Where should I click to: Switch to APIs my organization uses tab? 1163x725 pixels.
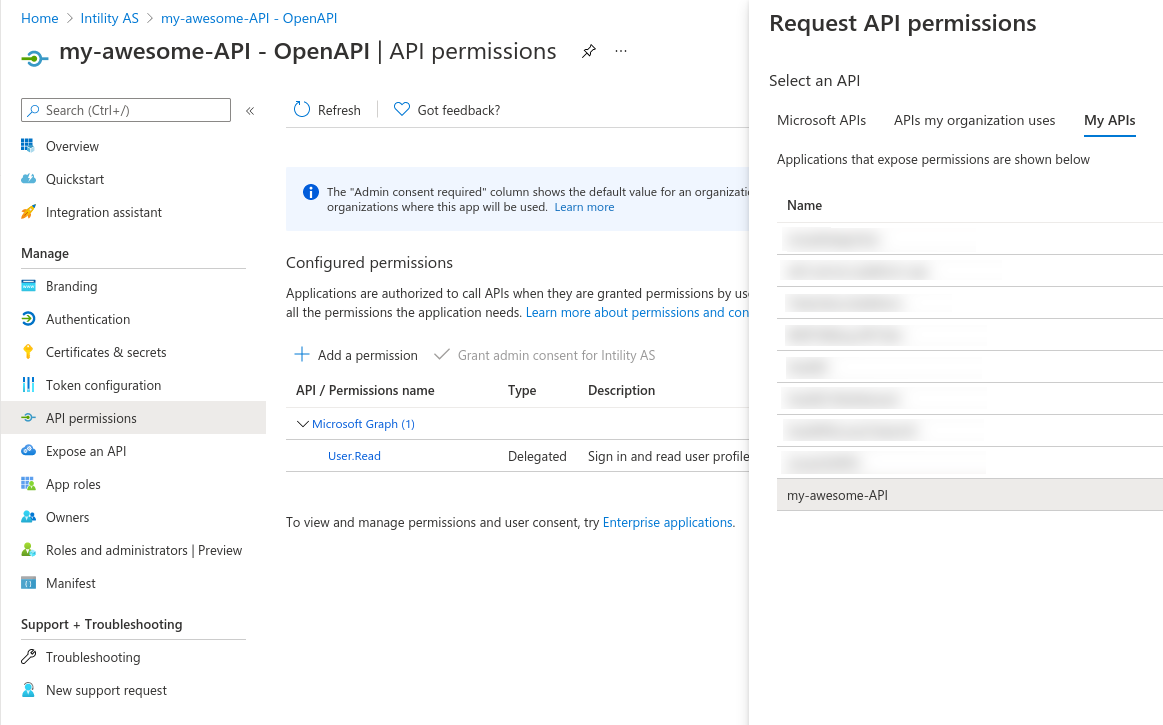[974, 120]
